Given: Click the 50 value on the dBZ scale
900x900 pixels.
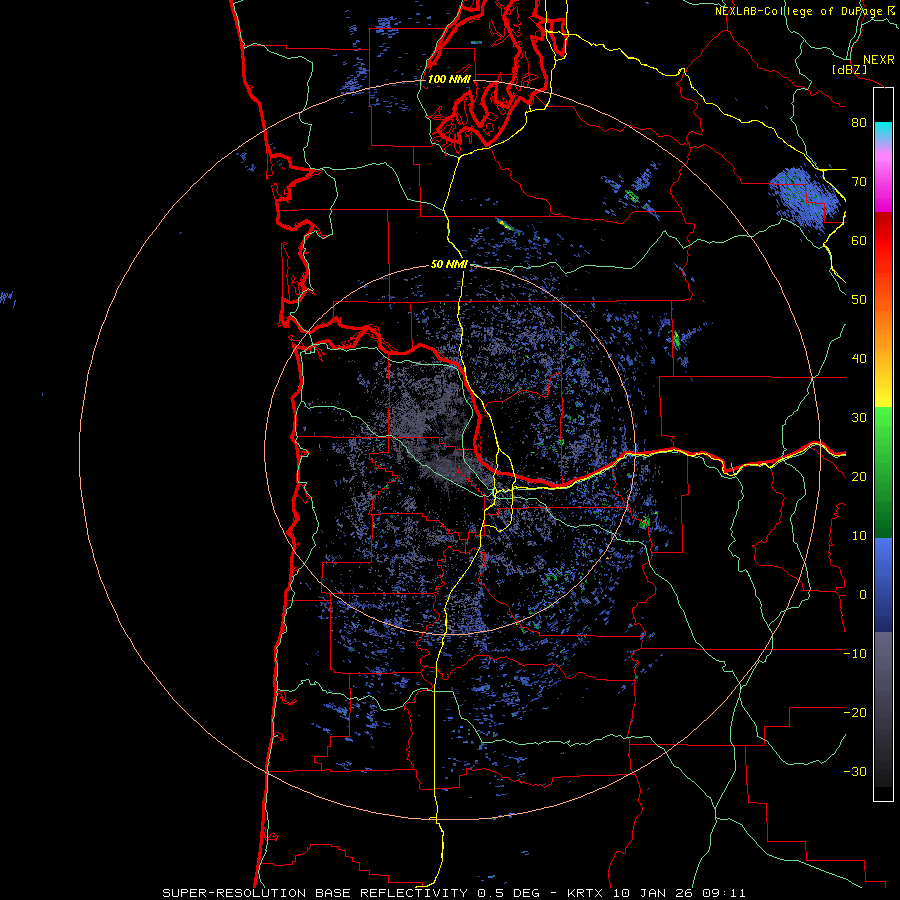Looking at the screenshot, I should click(859, 299).
